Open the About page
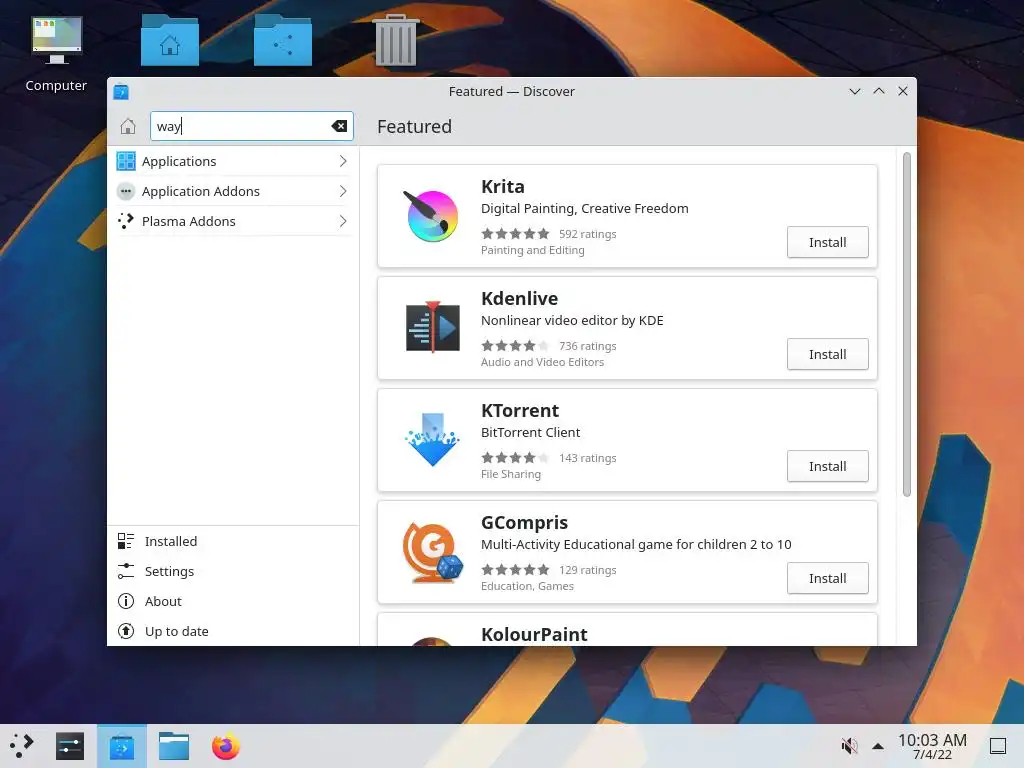1024x768 pixels. tap(233, 601)
